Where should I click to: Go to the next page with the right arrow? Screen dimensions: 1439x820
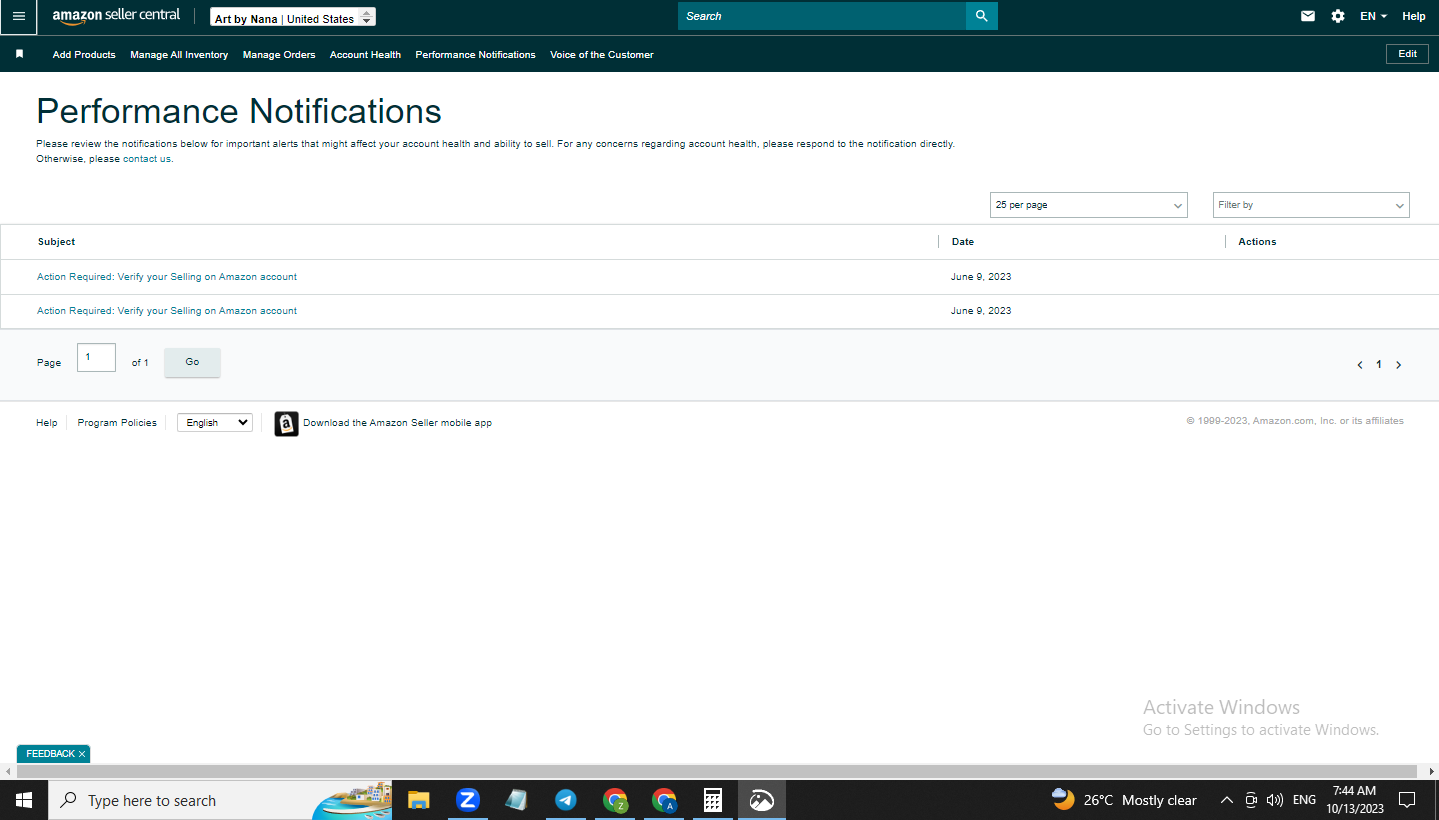pos(1399,365)
